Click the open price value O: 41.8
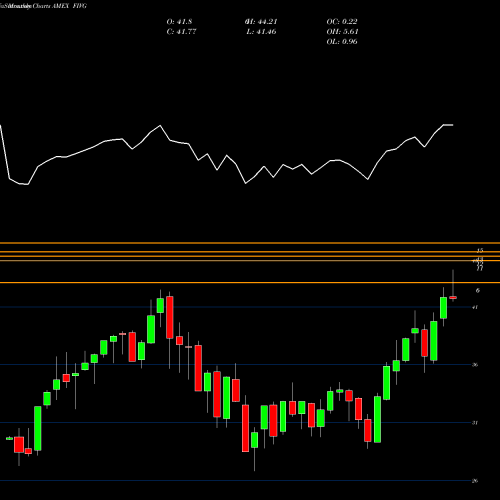500x500 pixels. click(x=179, y=22)
